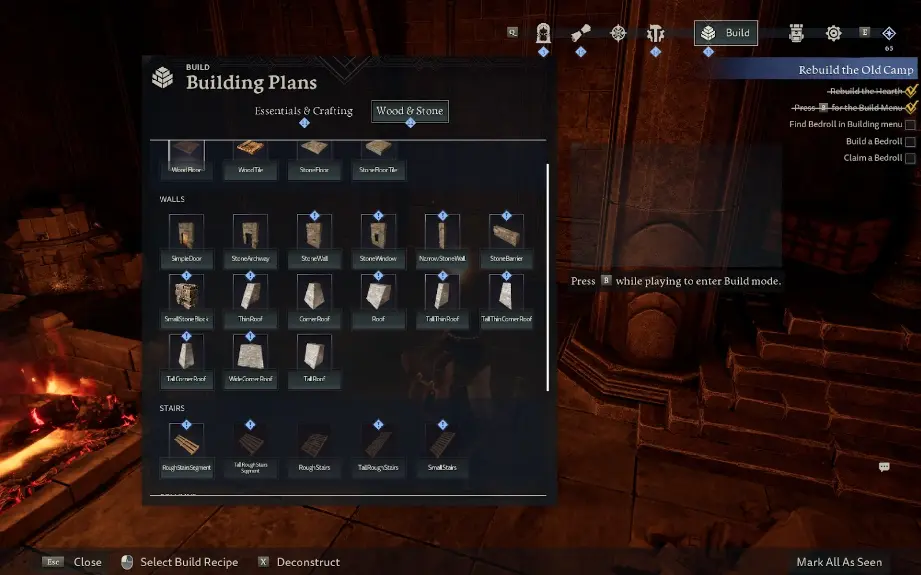This screenshot has width=921, height=575.
Task: Switch to Essentials & Crafting tab
Action: point(304,111)
